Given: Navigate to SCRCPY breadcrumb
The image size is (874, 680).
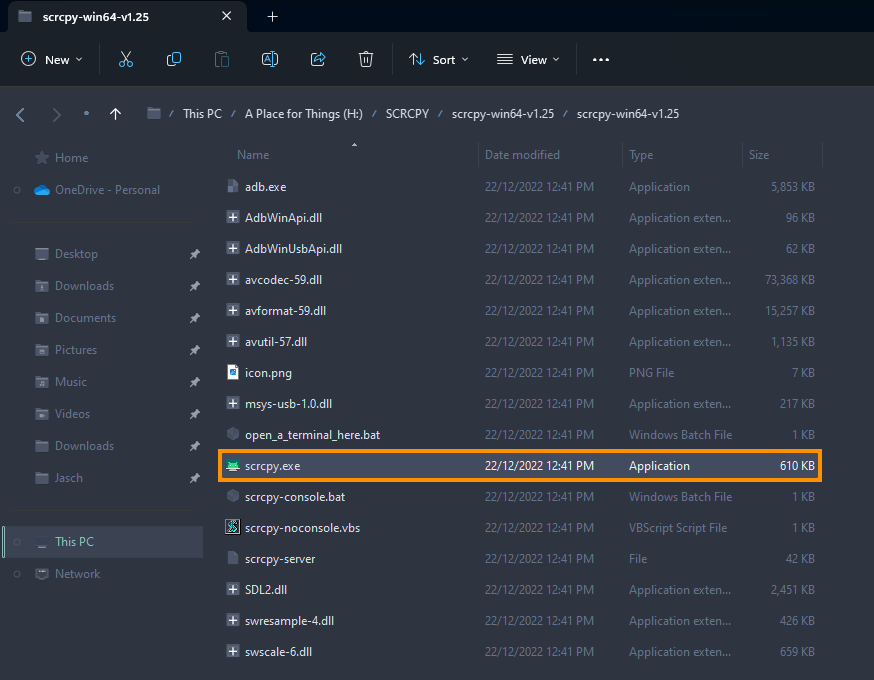Looking at the screenshot, I should (x=407, y=114).
